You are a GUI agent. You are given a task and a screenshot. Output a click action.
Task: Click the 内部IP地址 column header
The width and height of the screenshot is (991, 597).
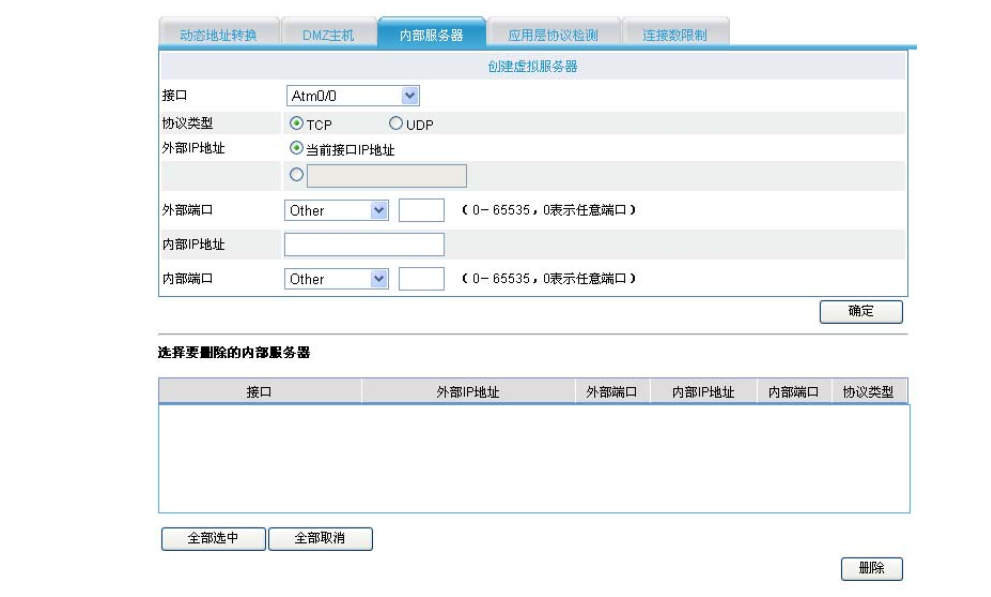[703, 392]
